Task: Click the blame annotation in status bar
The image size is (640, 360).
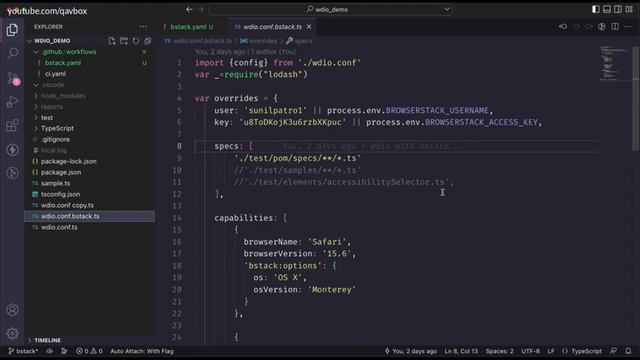Action: click(411, 351)
